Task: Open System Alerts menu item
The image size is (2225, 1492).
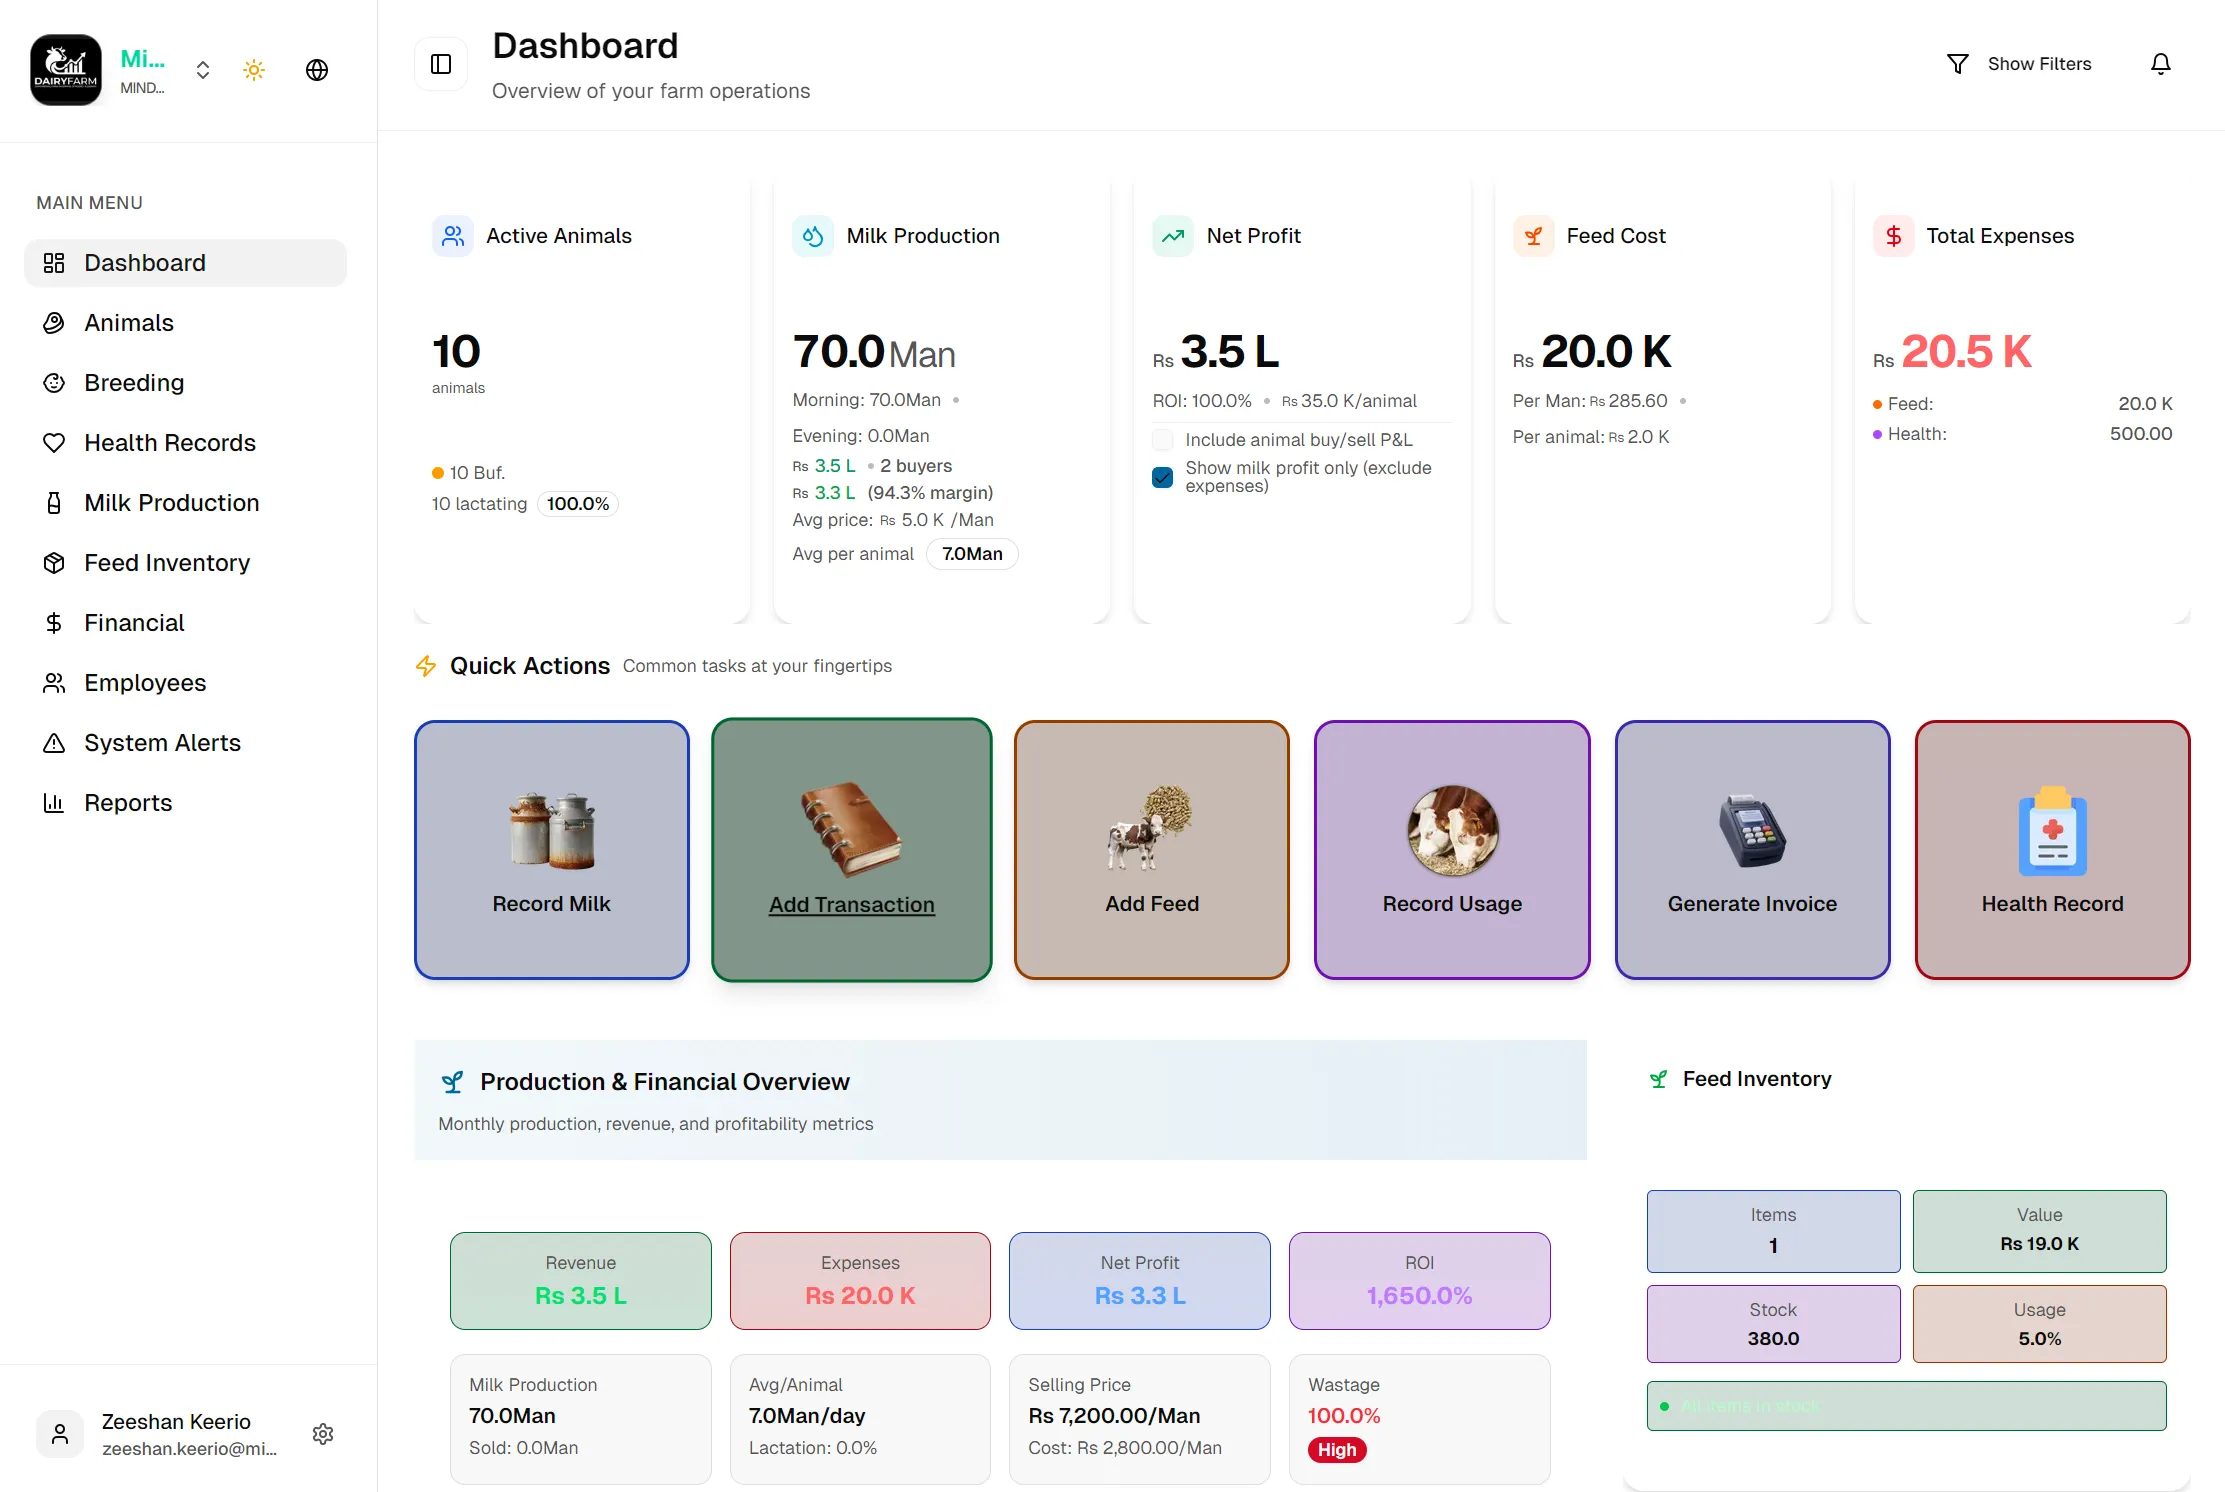Action: (186, 743)
